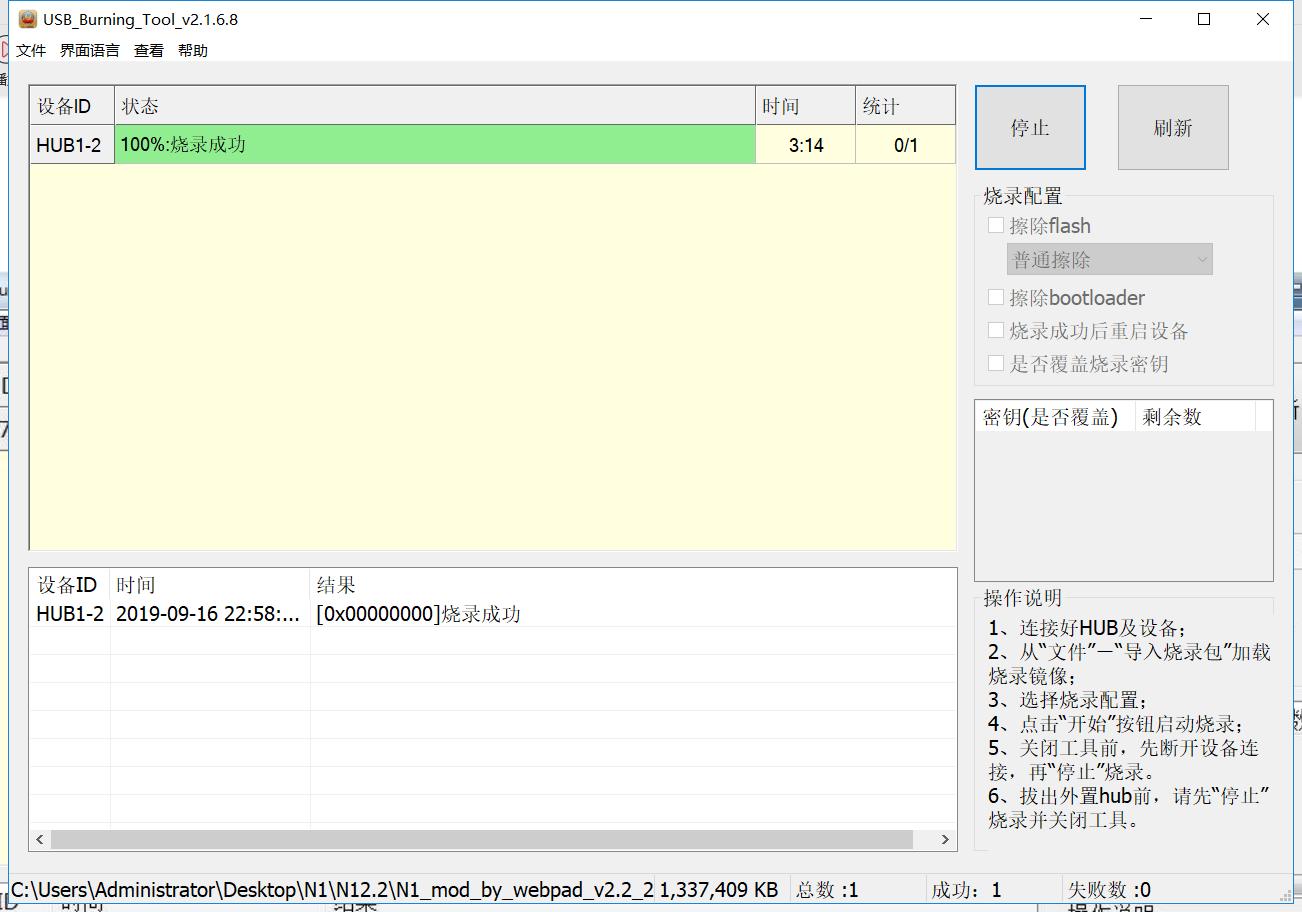Maximize the USB Burning Tool window
This screenshot has height=912, width=1302.
(x=1204, y=19)
